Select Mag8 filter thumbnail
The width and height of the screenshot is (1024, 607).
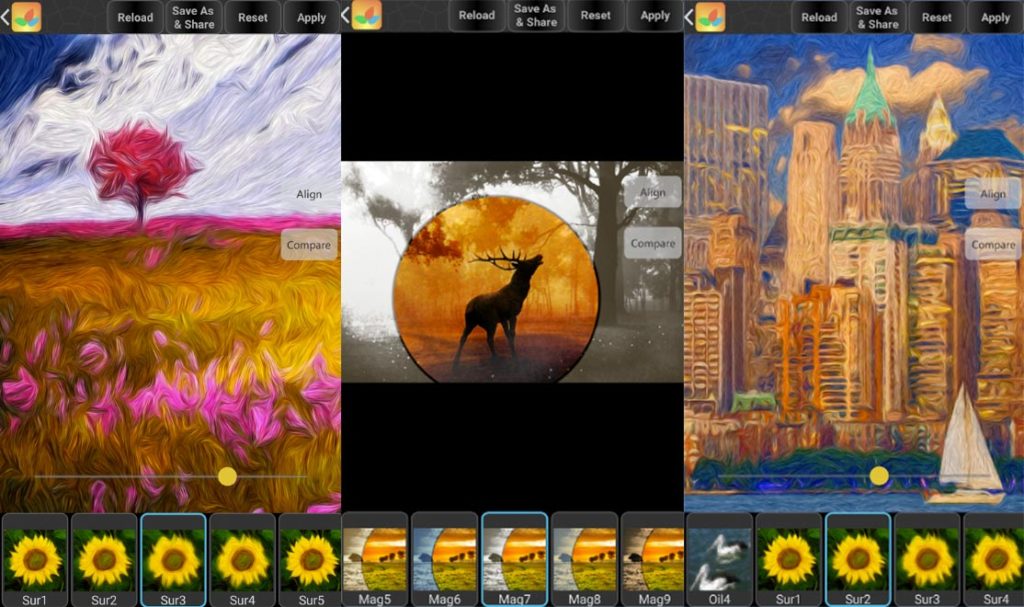pos(584,559)
